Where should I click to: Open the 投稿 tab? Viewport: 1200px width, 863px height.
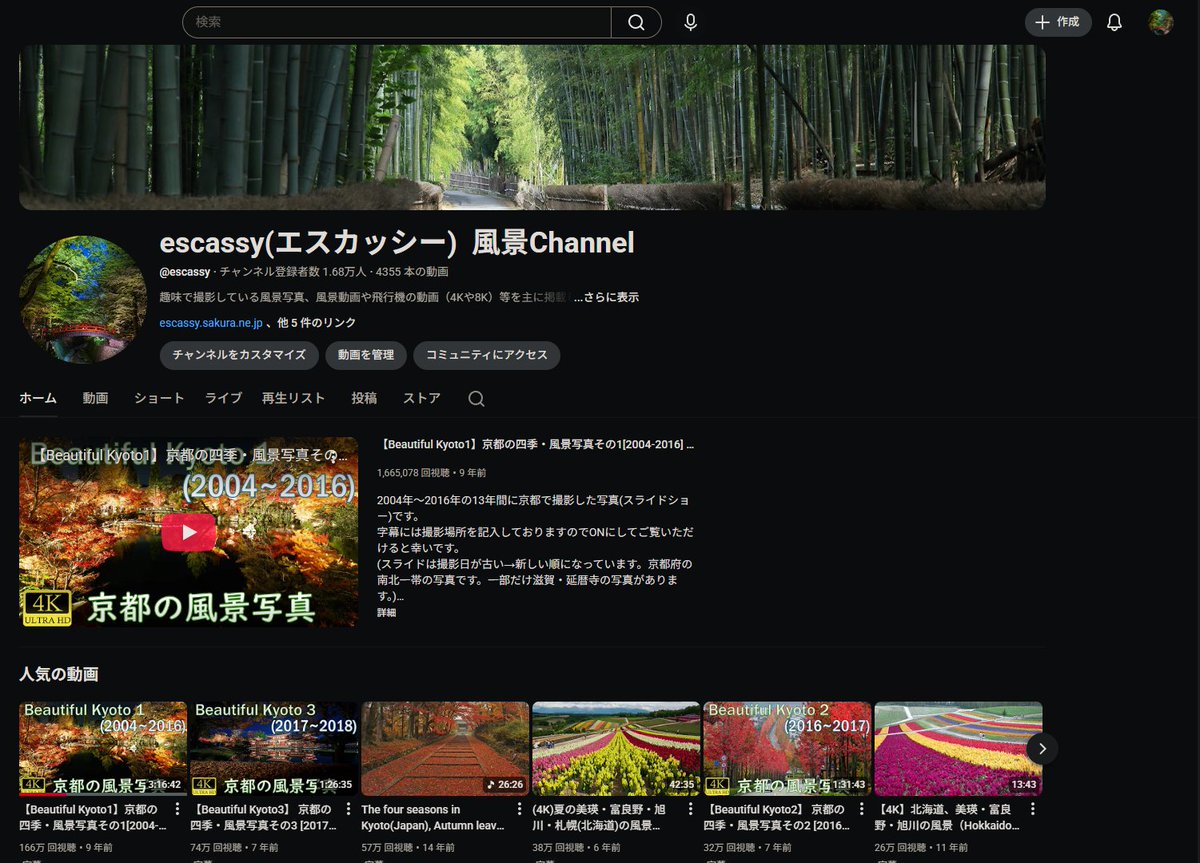point(364,398)
